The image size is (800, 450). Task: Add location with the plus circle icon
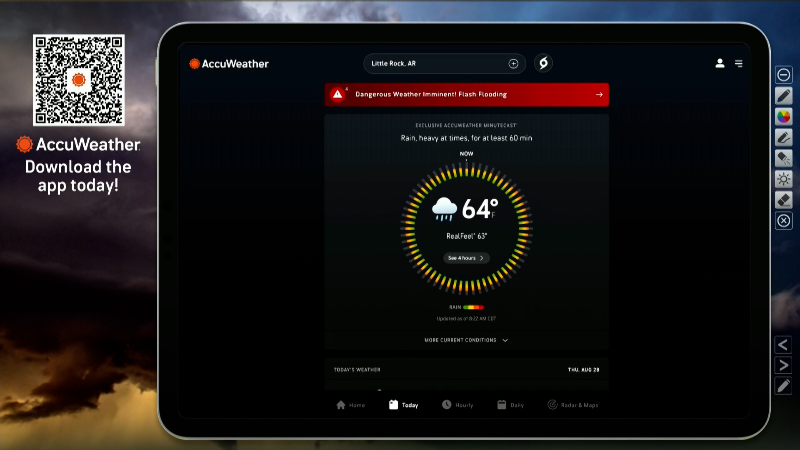point(513,64)
